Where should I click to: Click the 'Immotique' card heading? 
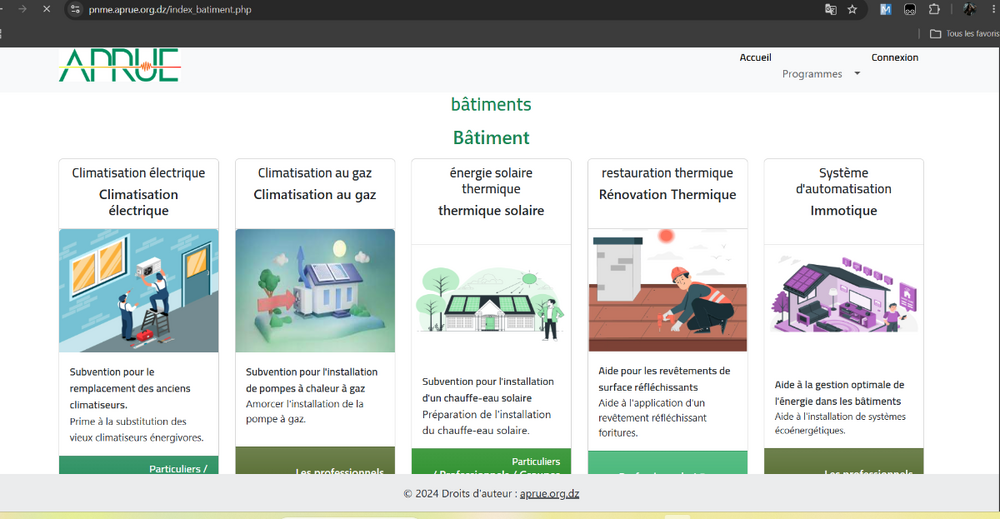[844, 210]
